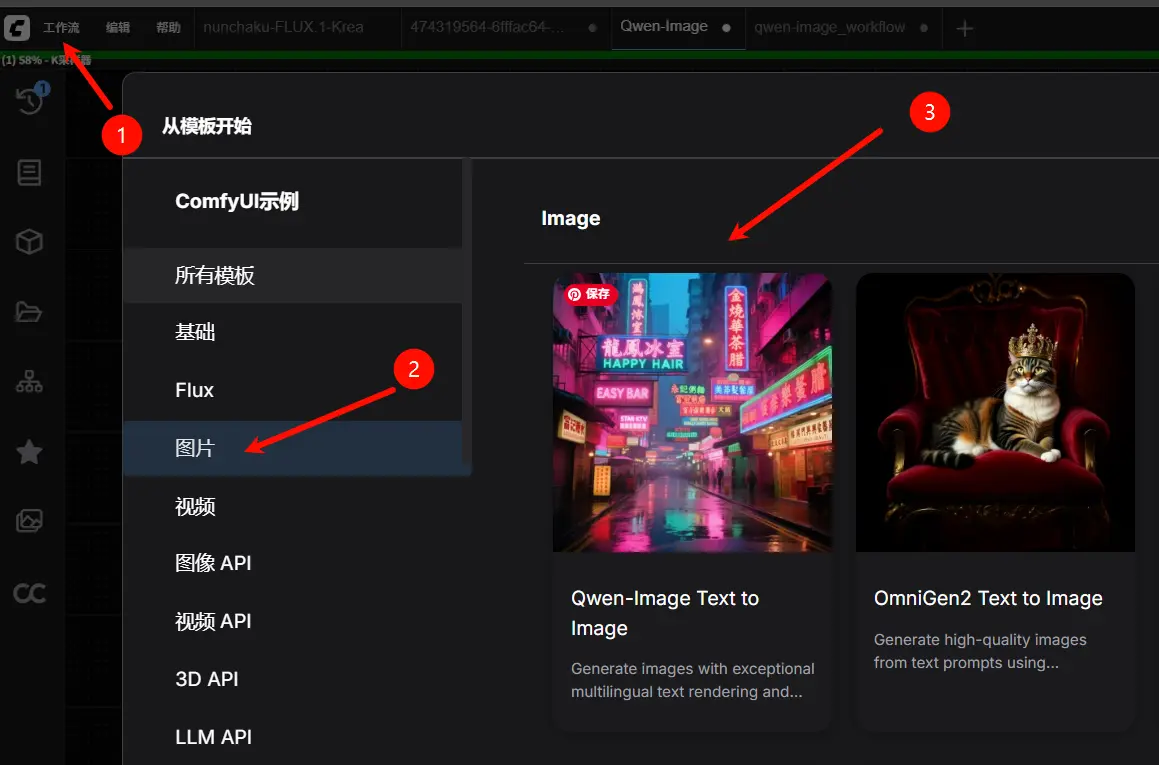Screen dimensions: 1159x765
Task: Open the workflow history panel with notification badge
Action: (28, 99)
